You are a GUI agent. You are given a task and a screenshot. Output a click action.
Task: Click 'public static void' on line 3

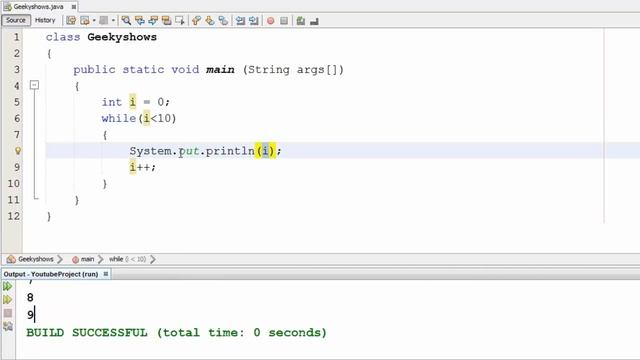coord(136,70)
